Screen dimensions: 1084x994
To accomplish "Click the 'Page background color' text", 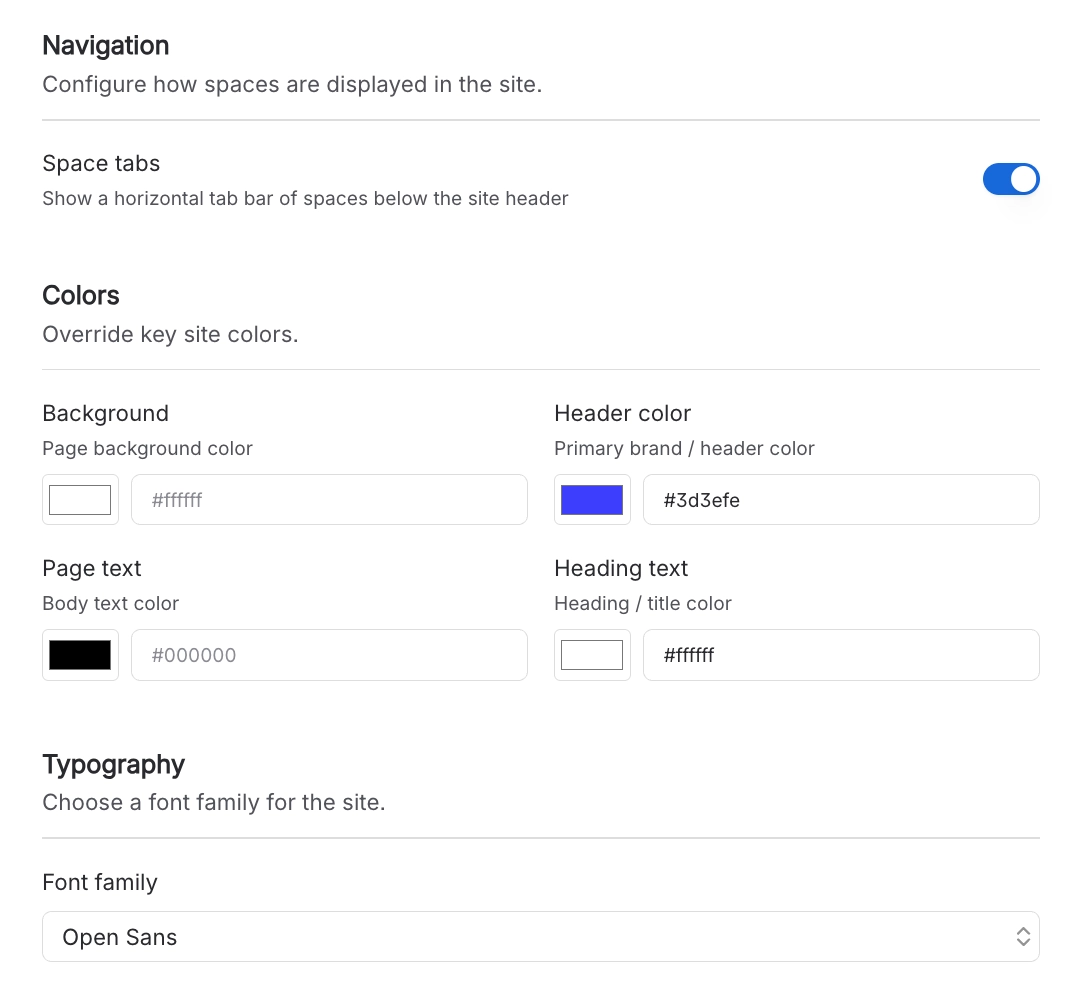I will [x=147, y=449].
